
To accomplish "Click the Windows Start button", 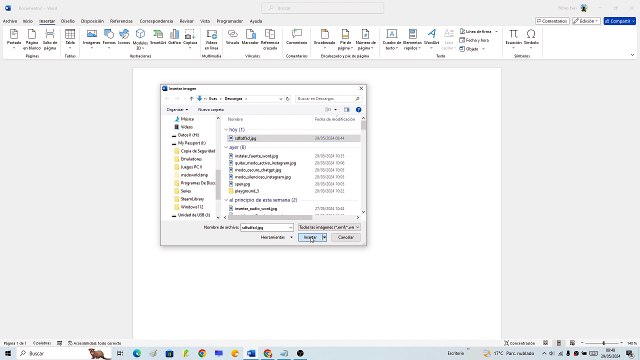I will pos(8,353).
